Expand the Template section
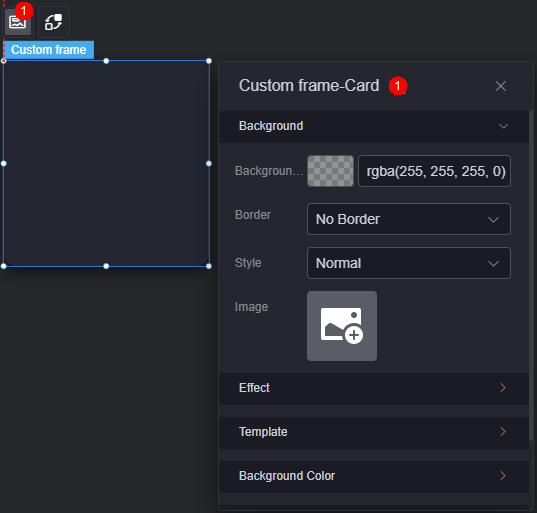Screen dimensions: 537x513 (374, 432)
